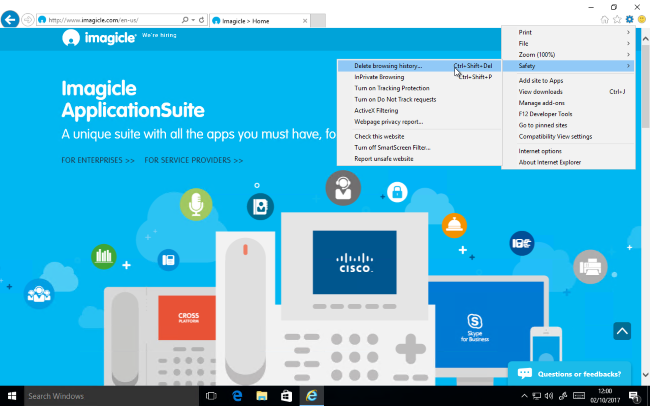Open Windows Store from taskbar
The width and height of the screenshot is (650, 406).
(286, 396)
